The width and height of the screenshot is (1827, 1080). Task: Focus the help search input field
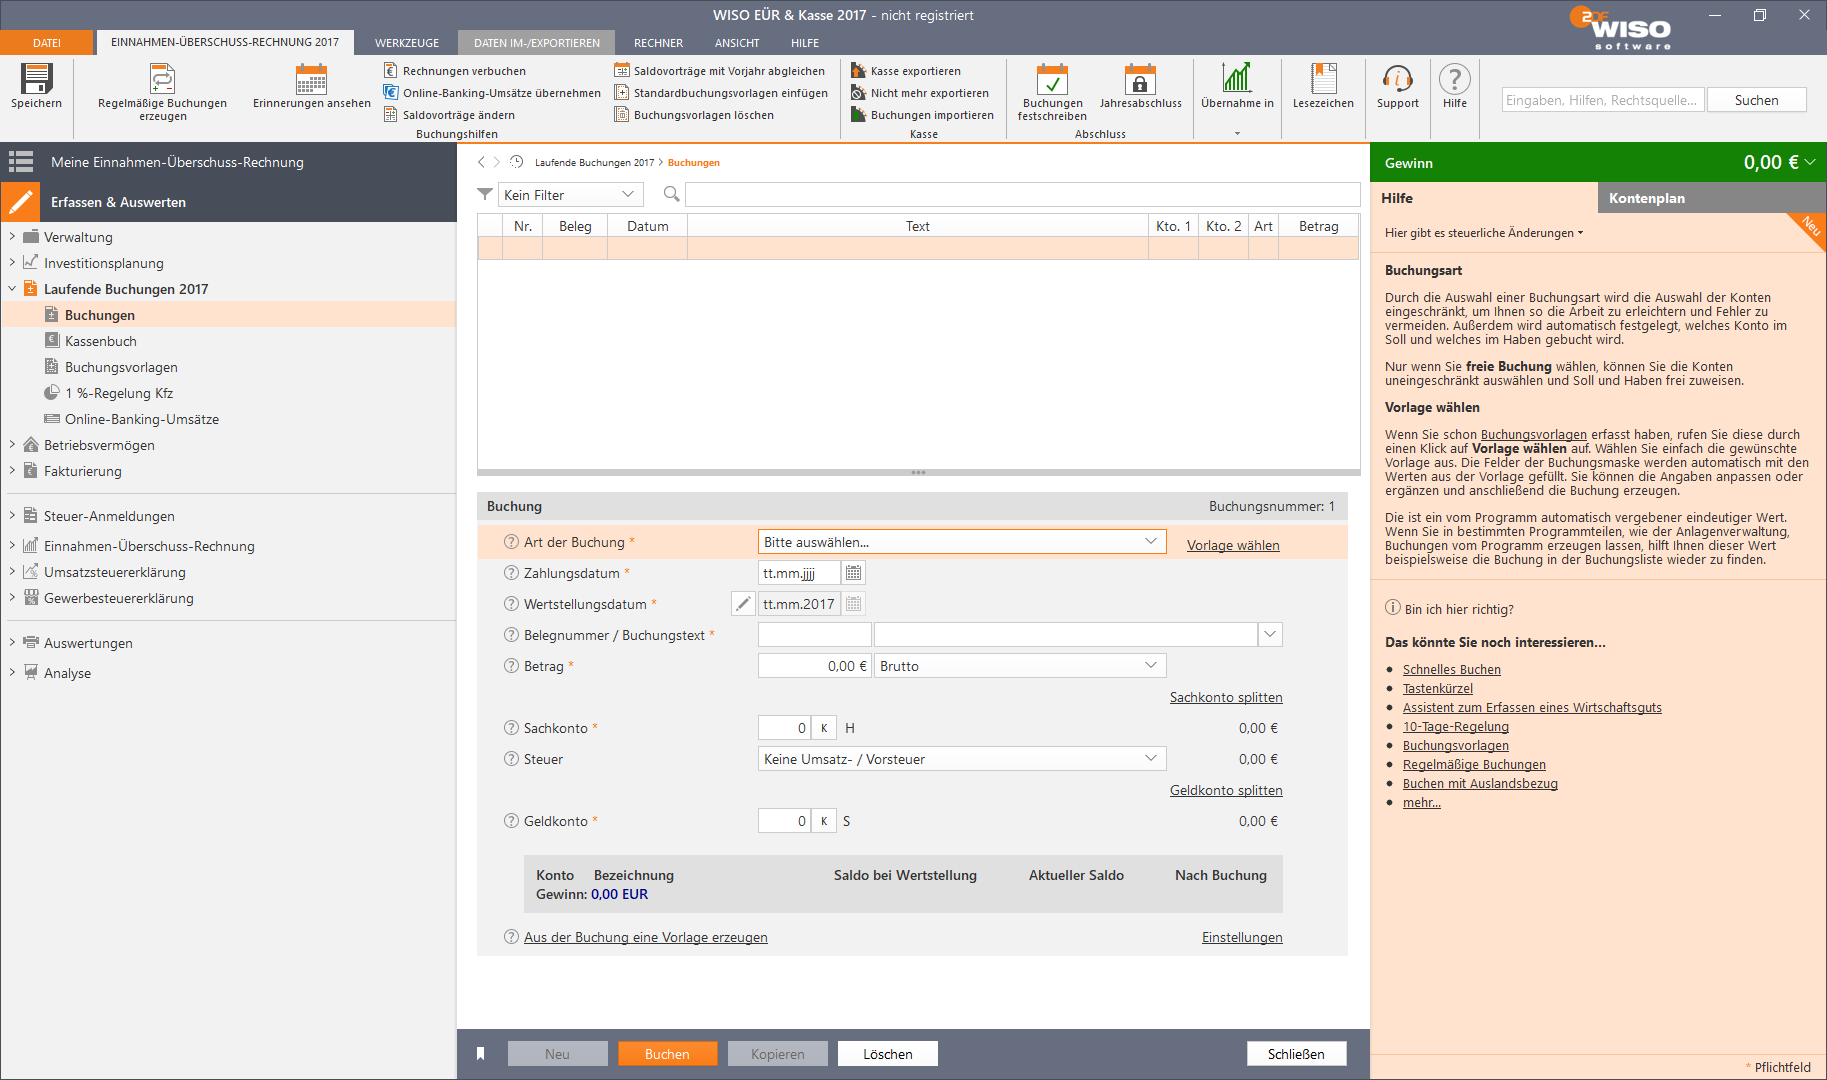1603,100
